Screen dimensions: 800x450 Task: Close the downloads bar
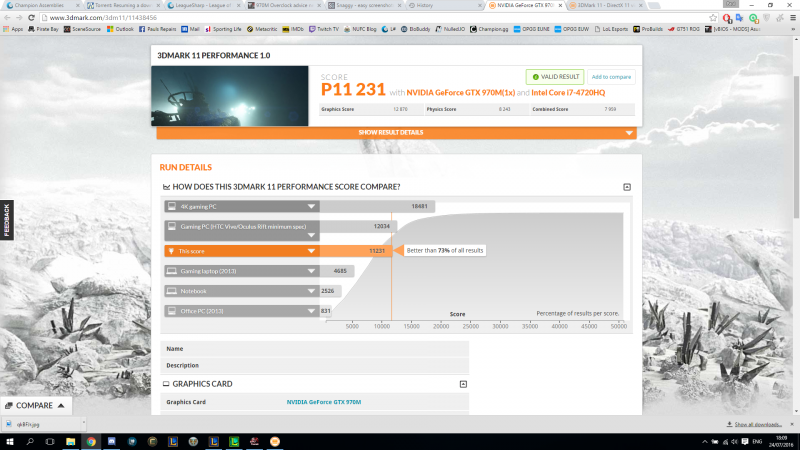click(792, 424)
